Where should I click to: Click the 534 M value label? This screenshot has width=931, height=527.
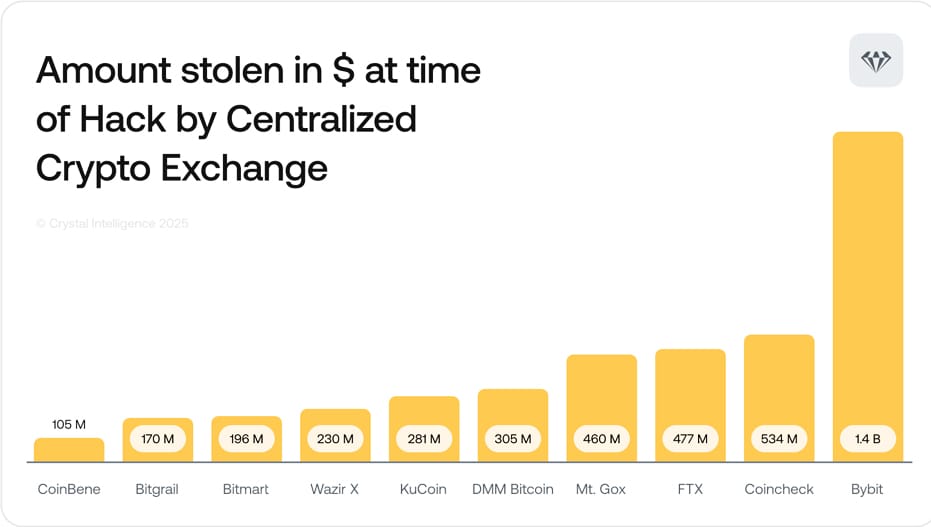[x=779, y=438]
